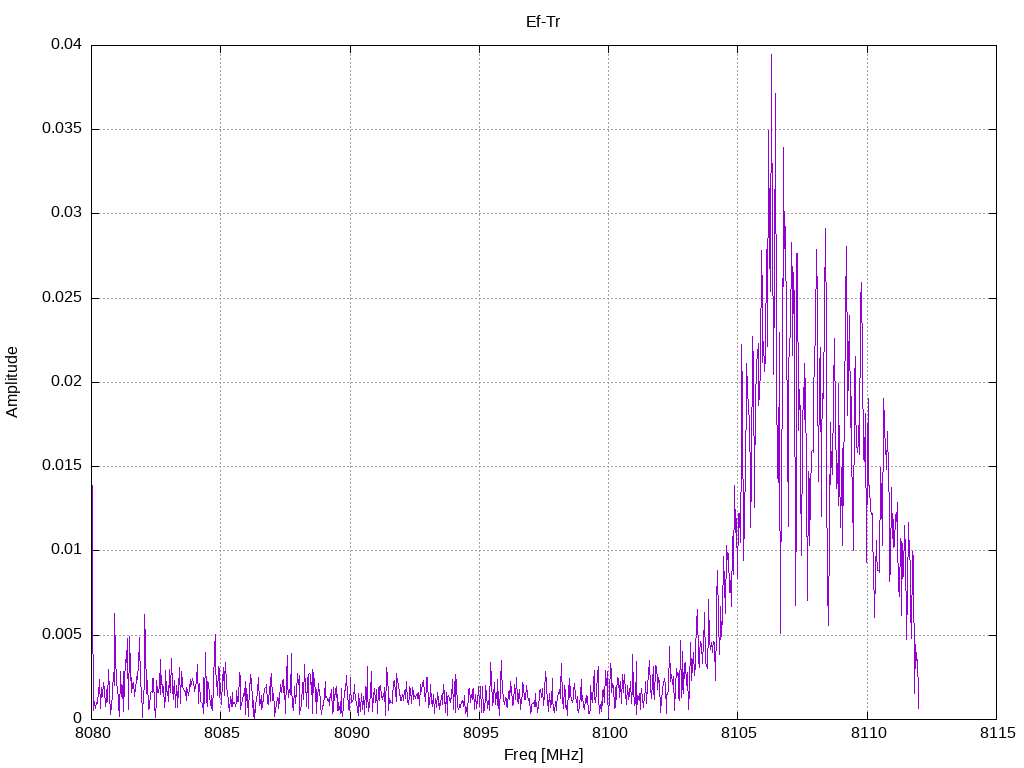Select the Freq [MHz] x-axis label

[x=543, y=755]
